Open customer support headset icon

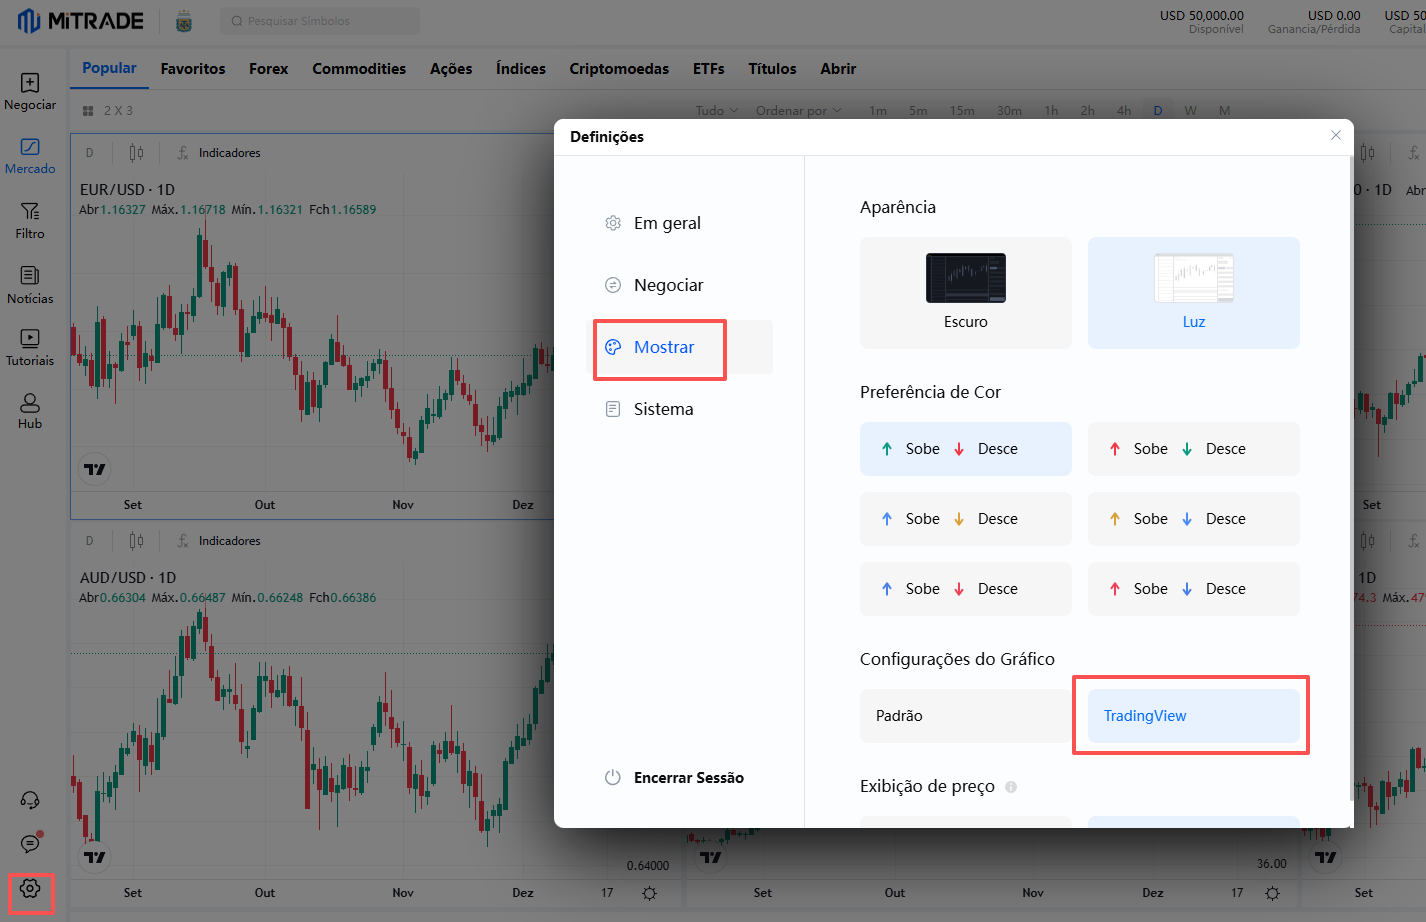[x=30, y=800]
